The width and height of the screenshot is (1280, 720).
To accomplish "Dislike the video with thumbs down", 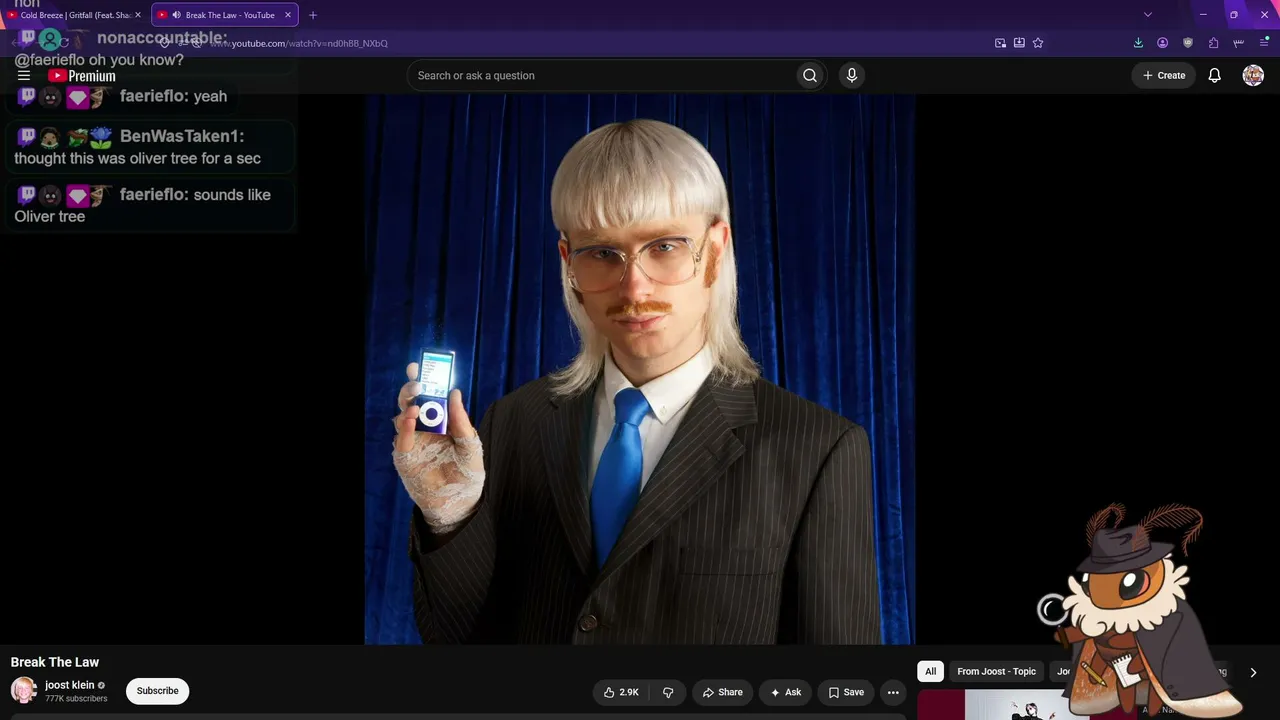I will pyautogui.click(x=668, y=692).
